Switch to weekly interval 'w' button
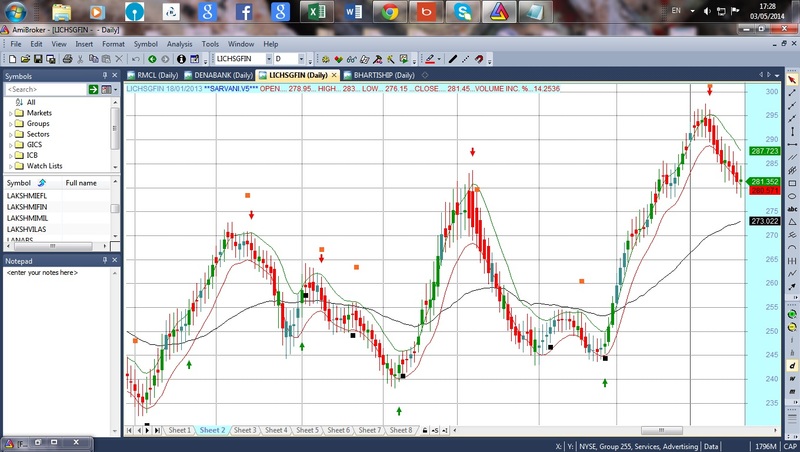Screen dimensions: 800x452 coord(792,379)
